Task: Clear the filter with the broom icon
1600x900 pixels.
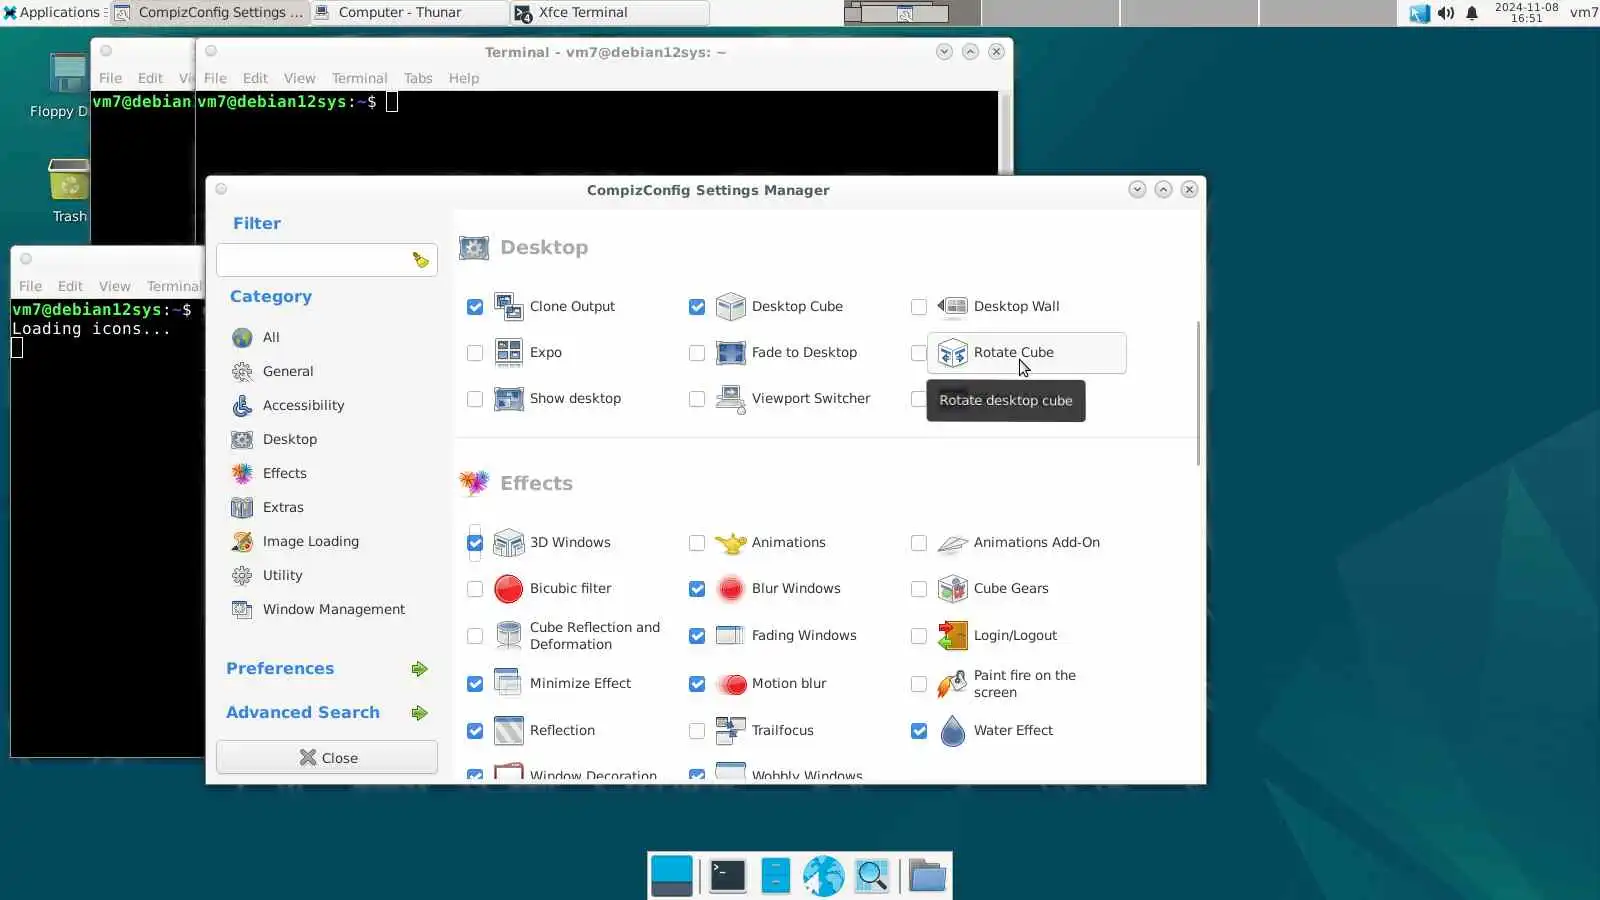Action: (x=421, y=261)
